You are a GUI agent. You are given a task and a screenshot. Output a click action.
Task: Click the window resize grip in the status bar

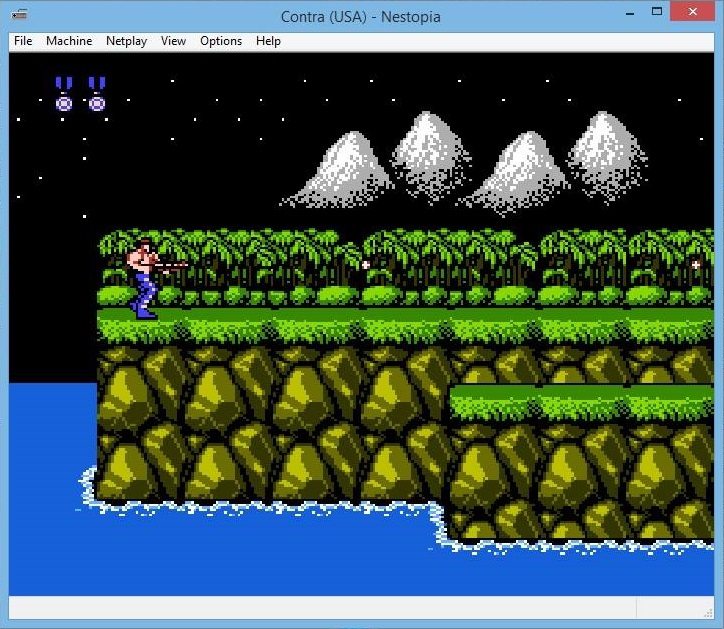click(x=708, y=613)
